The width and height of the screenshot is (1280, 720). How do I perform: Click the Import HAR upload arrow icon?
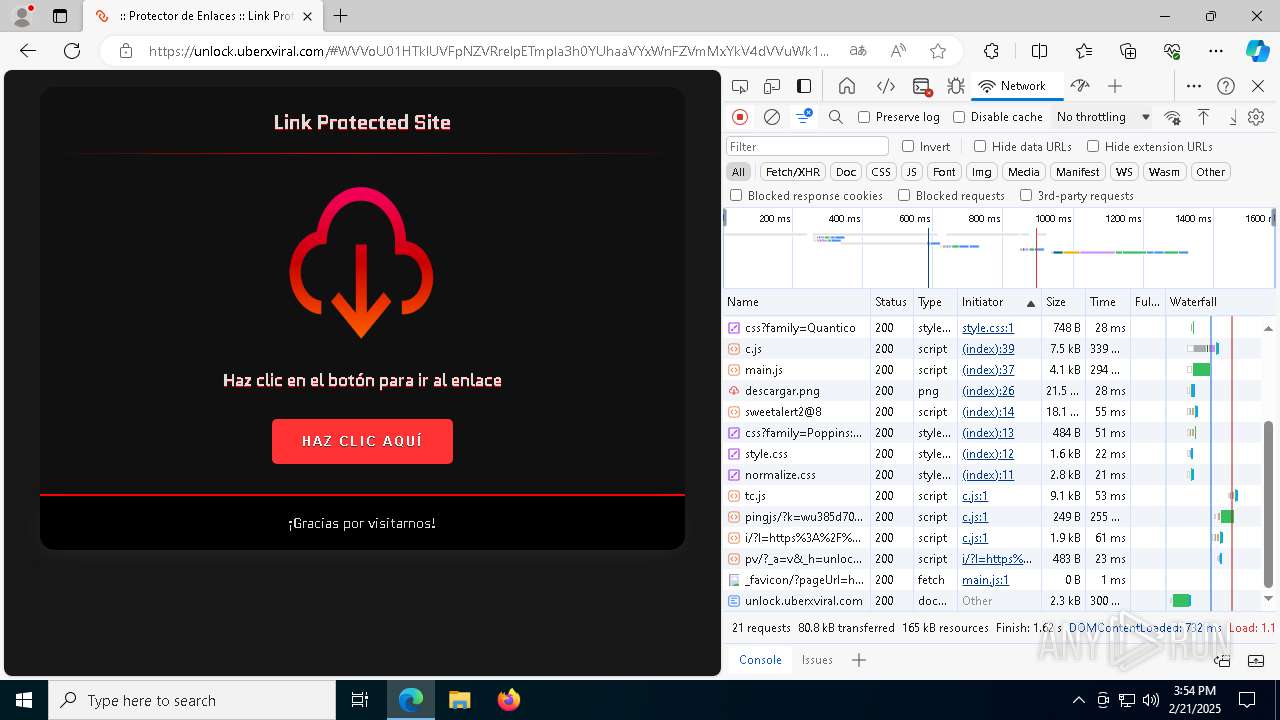click(1204, 117)
